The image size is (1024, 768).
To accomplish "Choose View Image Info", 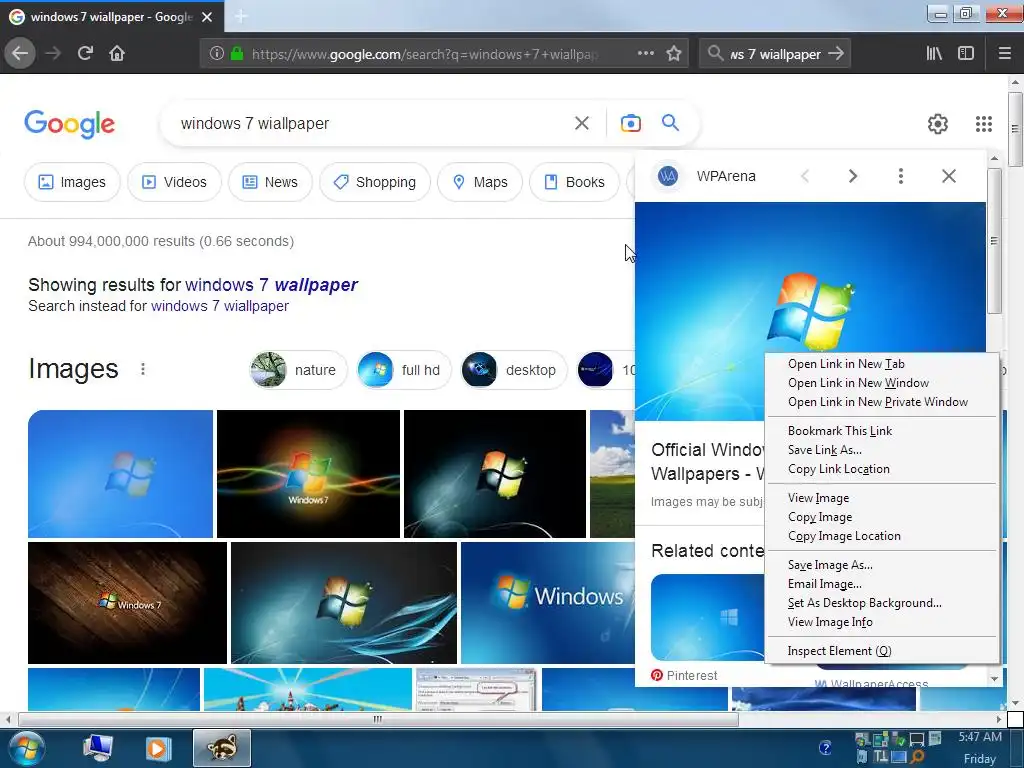I will click(882, 622).
